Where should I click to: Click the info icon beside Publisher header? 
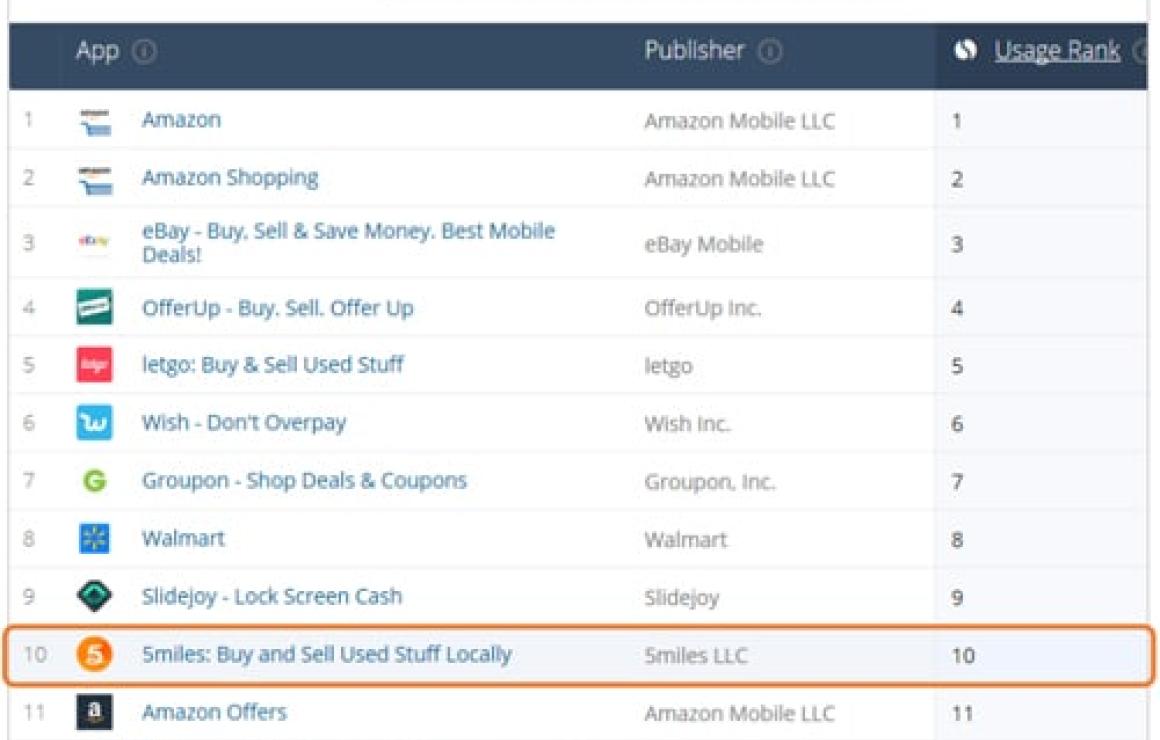pos(769,52)
